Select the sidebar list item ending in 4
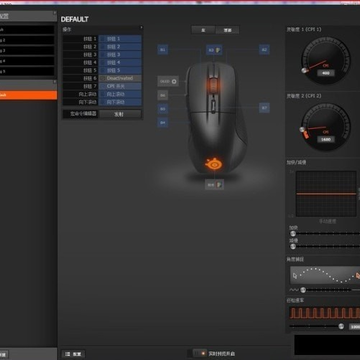Screen dimensions: 360x360 click(x=27, y=61)
